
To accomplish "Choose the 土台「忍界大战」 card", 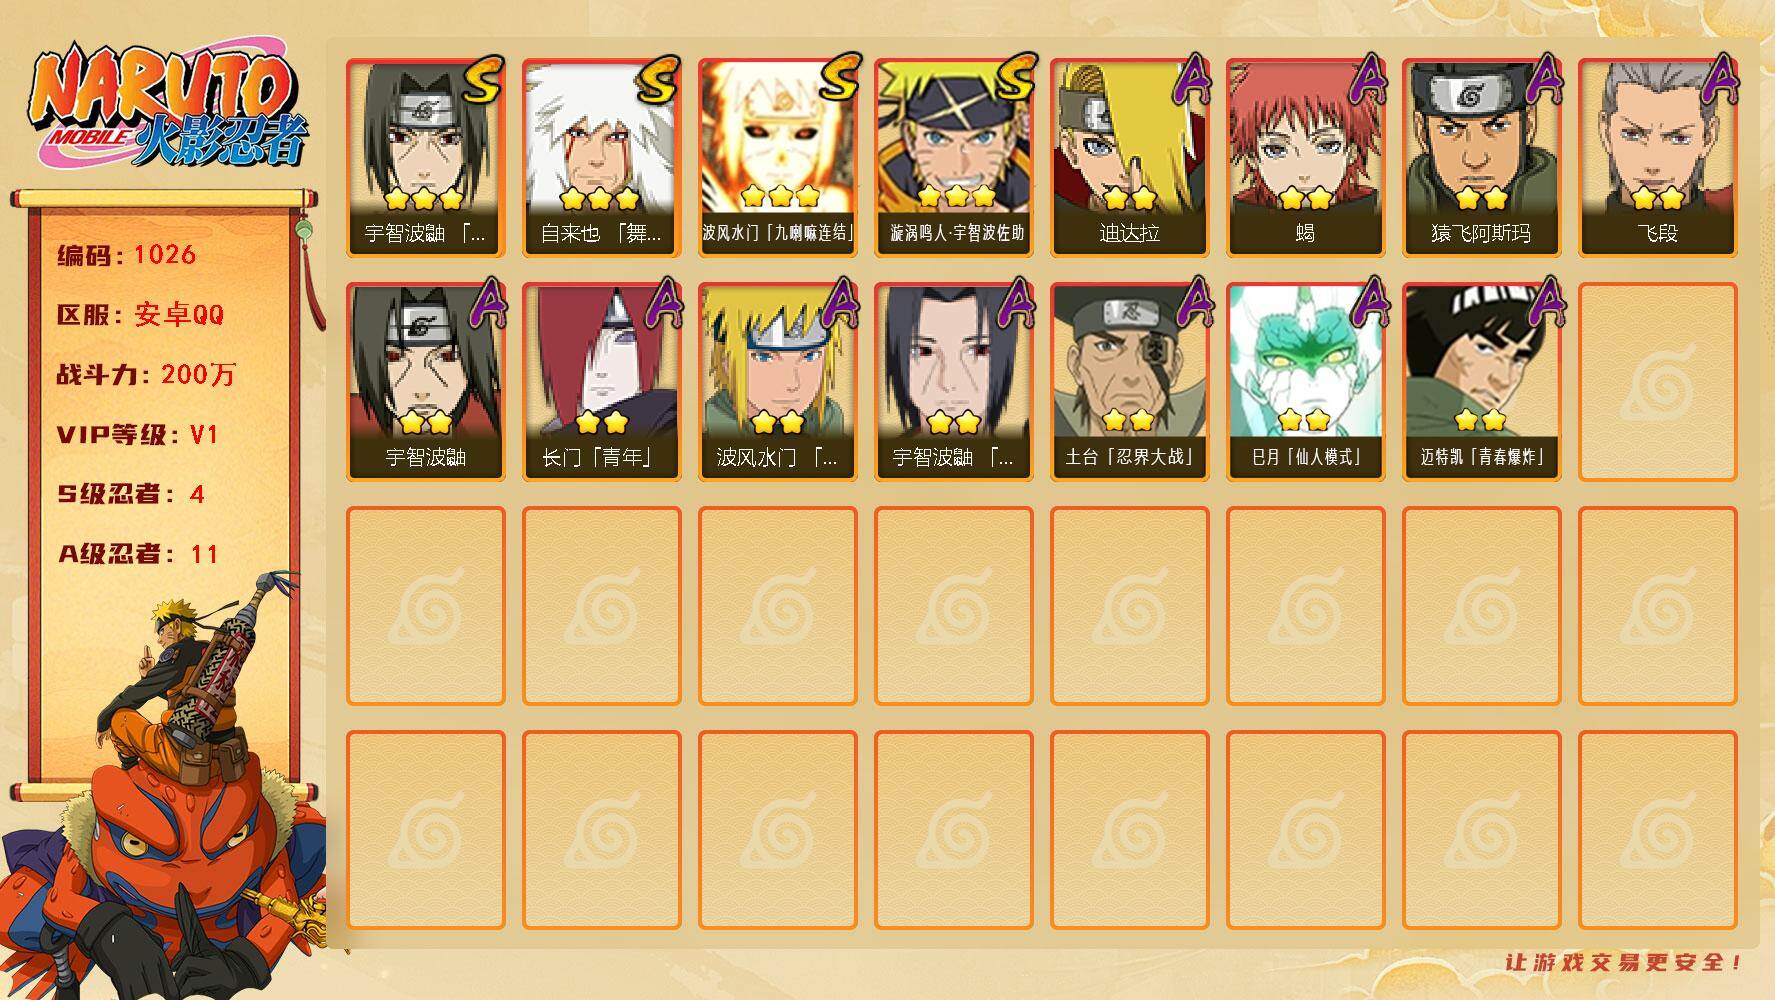I will tap(1129, 382).
